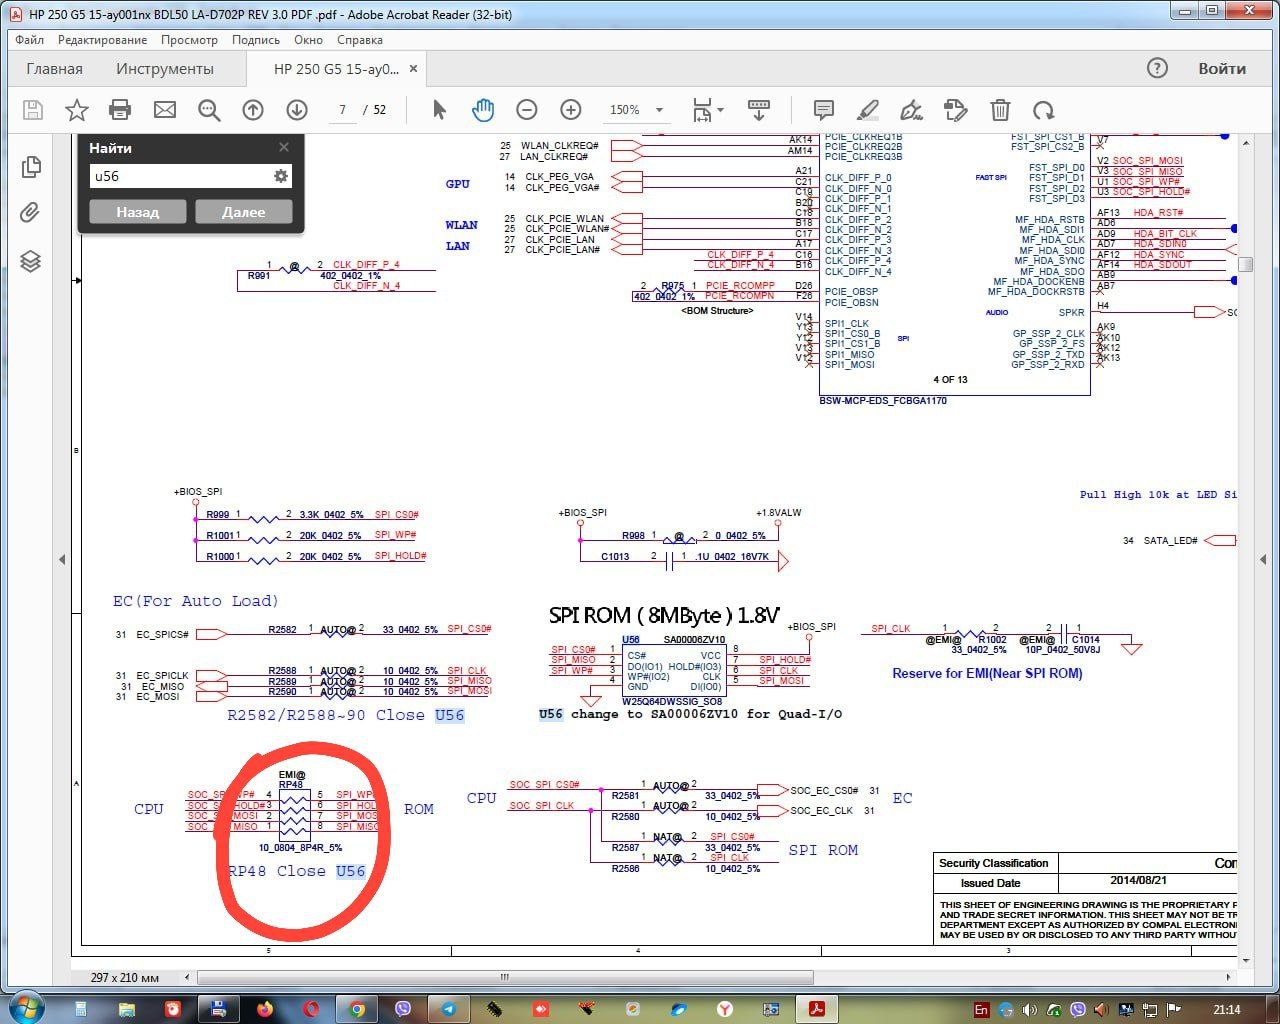
Task: Open Opera browser from the taskbar
Action: click(x=311, y=1009)
